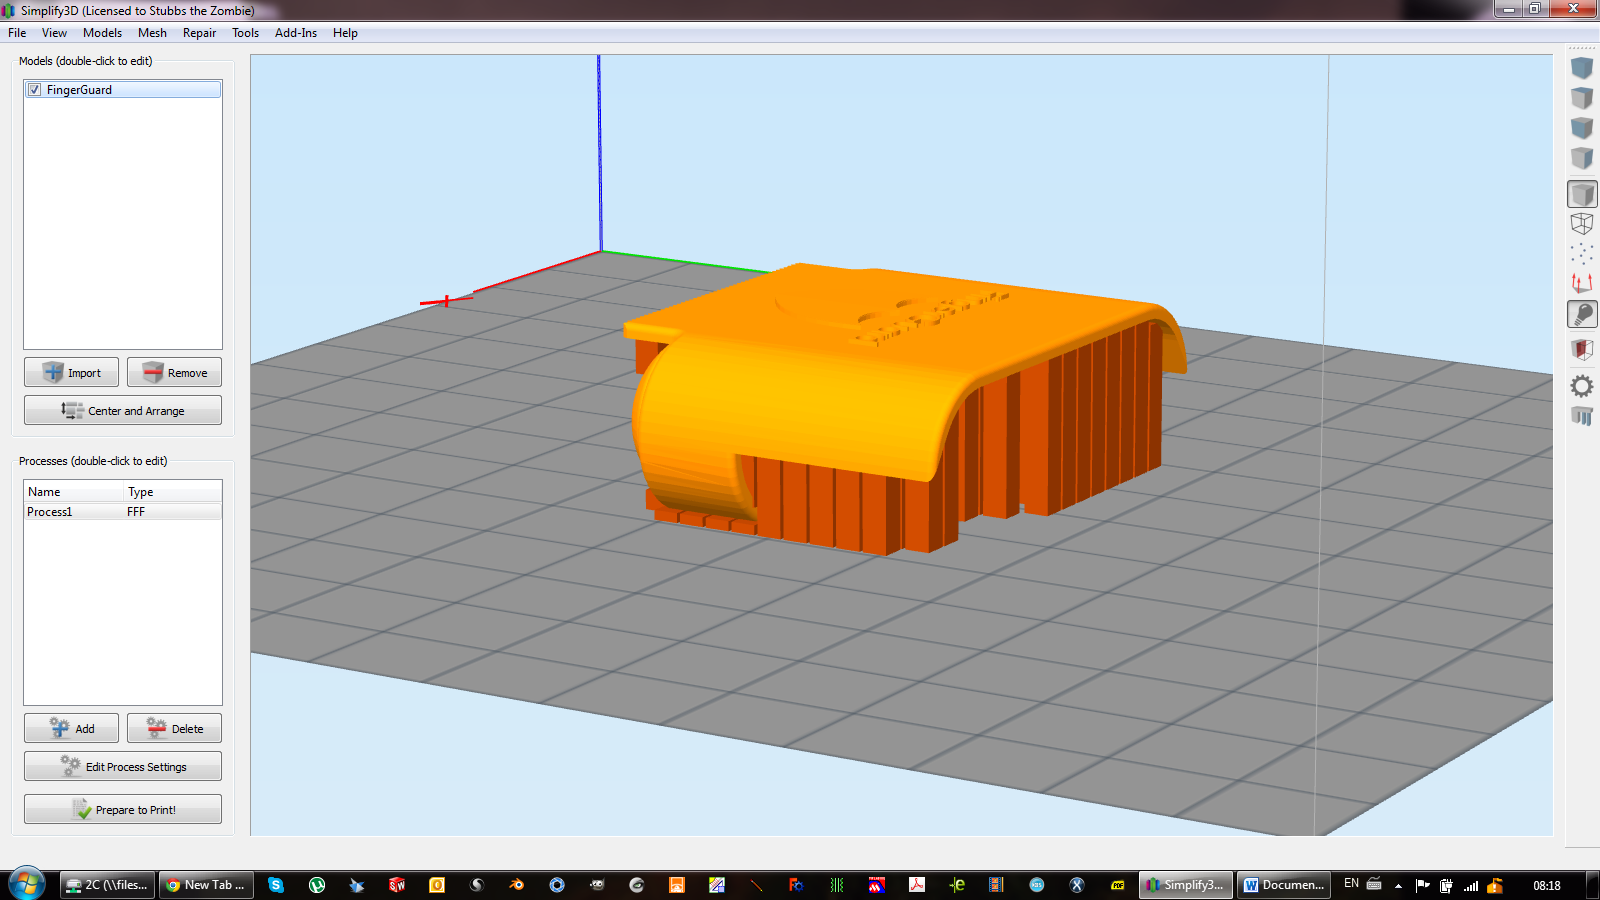The image size is (1600, 900).
Task: Click the Remove model button
Action: pyautogui.click(x=174, y=372)
